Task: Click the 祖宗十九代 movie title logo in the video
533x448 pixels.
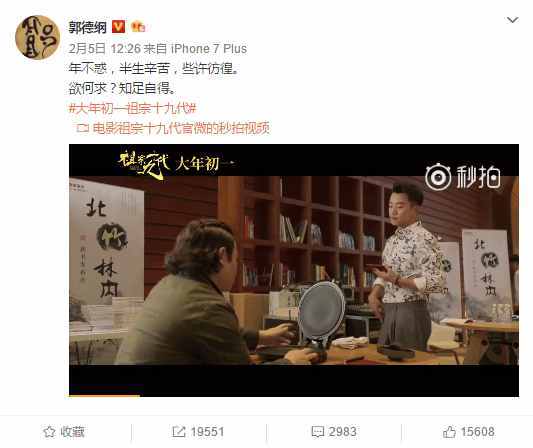Action: (143, 163)
